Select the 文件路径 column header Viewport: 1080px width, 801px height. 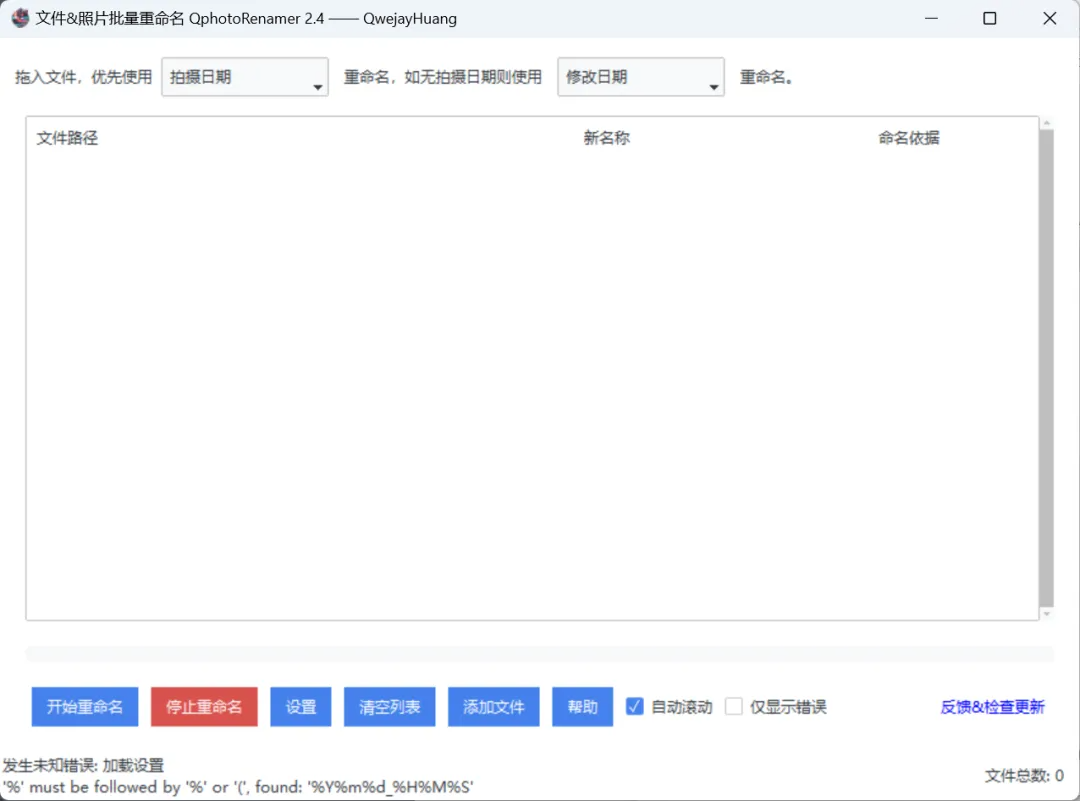(67, 137)
